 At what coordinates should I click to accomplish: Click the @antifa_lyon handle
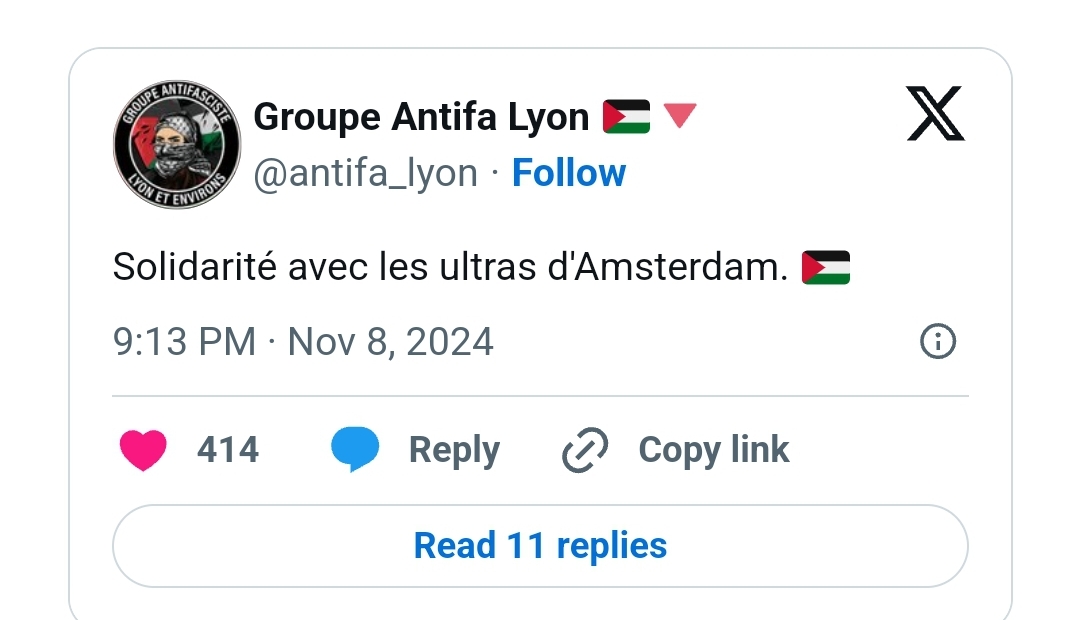coord(366,173)
